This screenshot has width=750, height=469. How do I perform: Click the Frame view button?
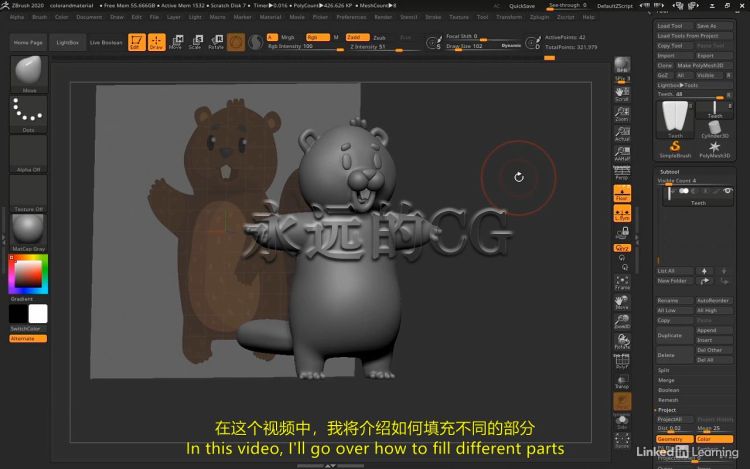pyautogui.click(x=622, y=283)
